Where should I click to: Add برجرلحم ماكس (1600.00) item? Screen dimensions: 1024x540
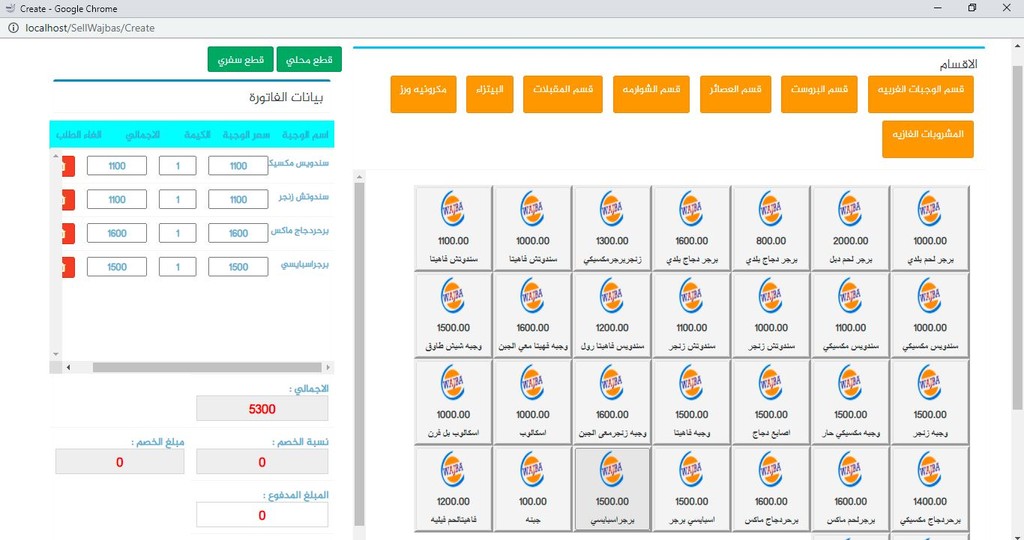click(850, 488)
